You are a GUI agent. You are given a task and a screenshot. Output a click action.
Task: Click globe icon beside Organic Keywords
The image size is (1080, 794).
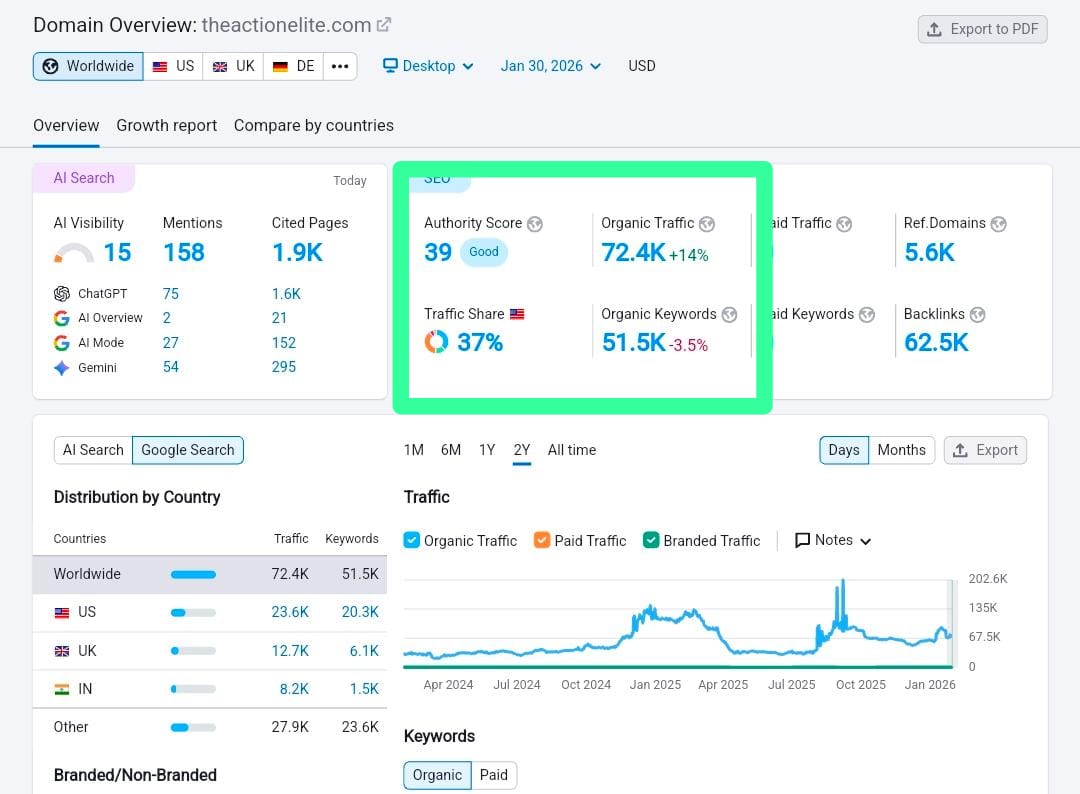(729, 315)
